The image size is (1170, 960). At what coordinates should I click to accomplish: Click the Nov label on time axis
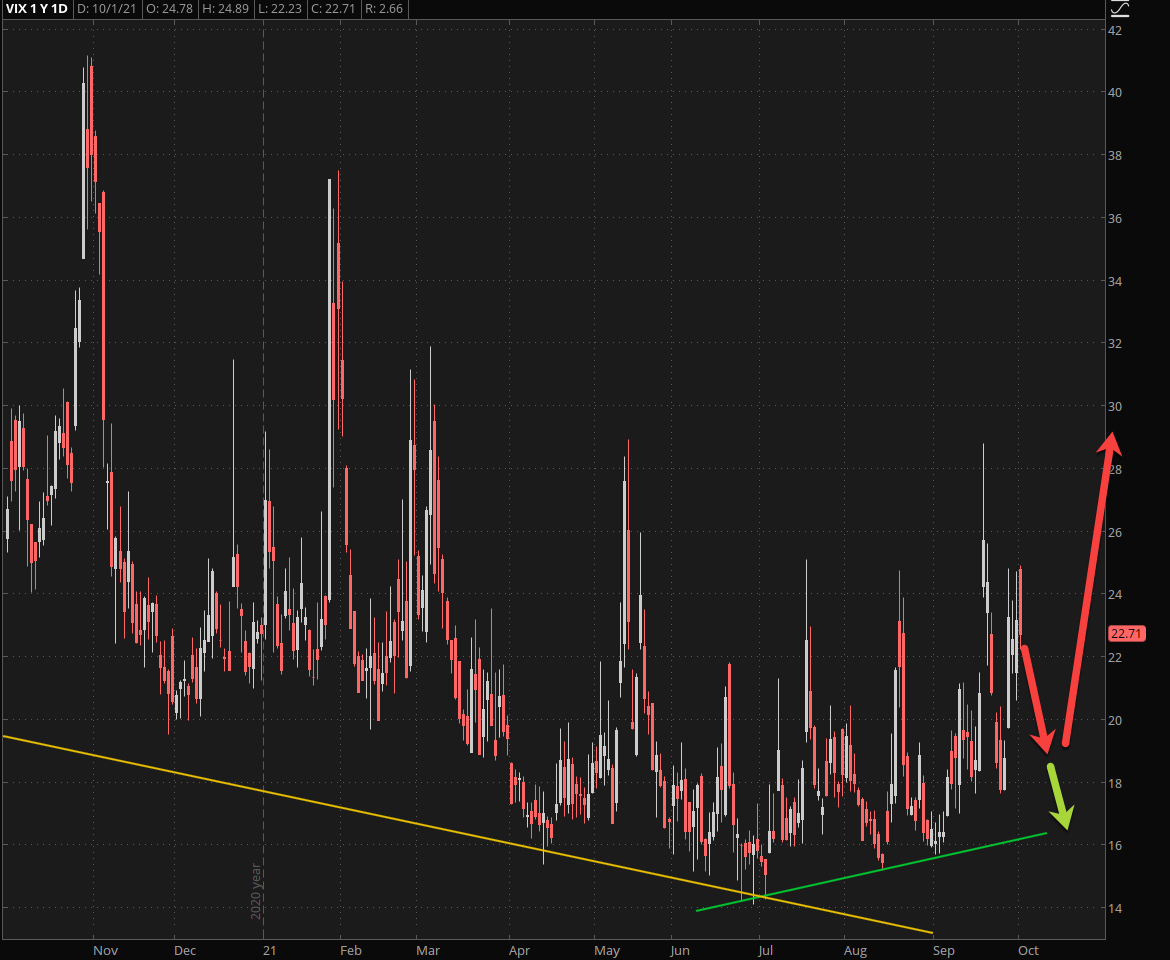pyautogui.click(x=104, y=950)
